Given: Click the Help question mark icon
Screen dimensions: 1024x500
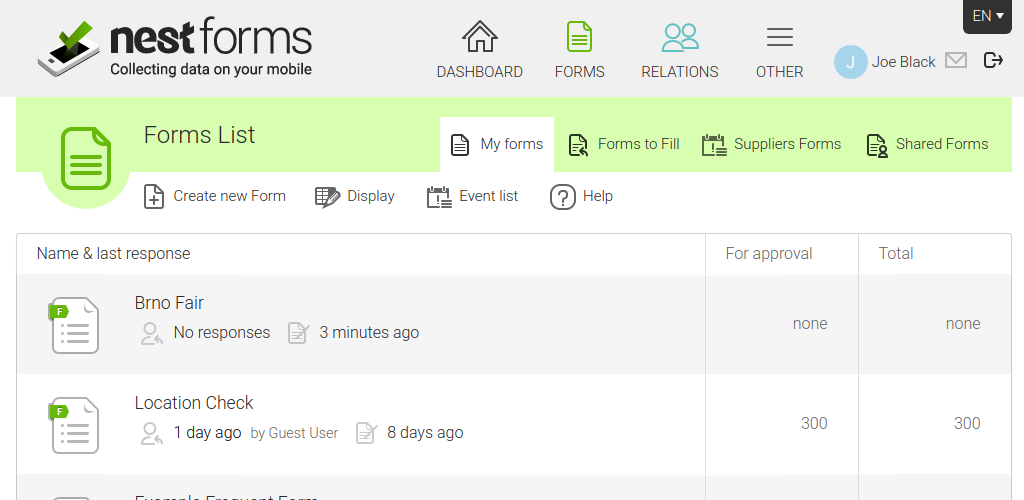Looking at the screenshot, I should (562, 196).
